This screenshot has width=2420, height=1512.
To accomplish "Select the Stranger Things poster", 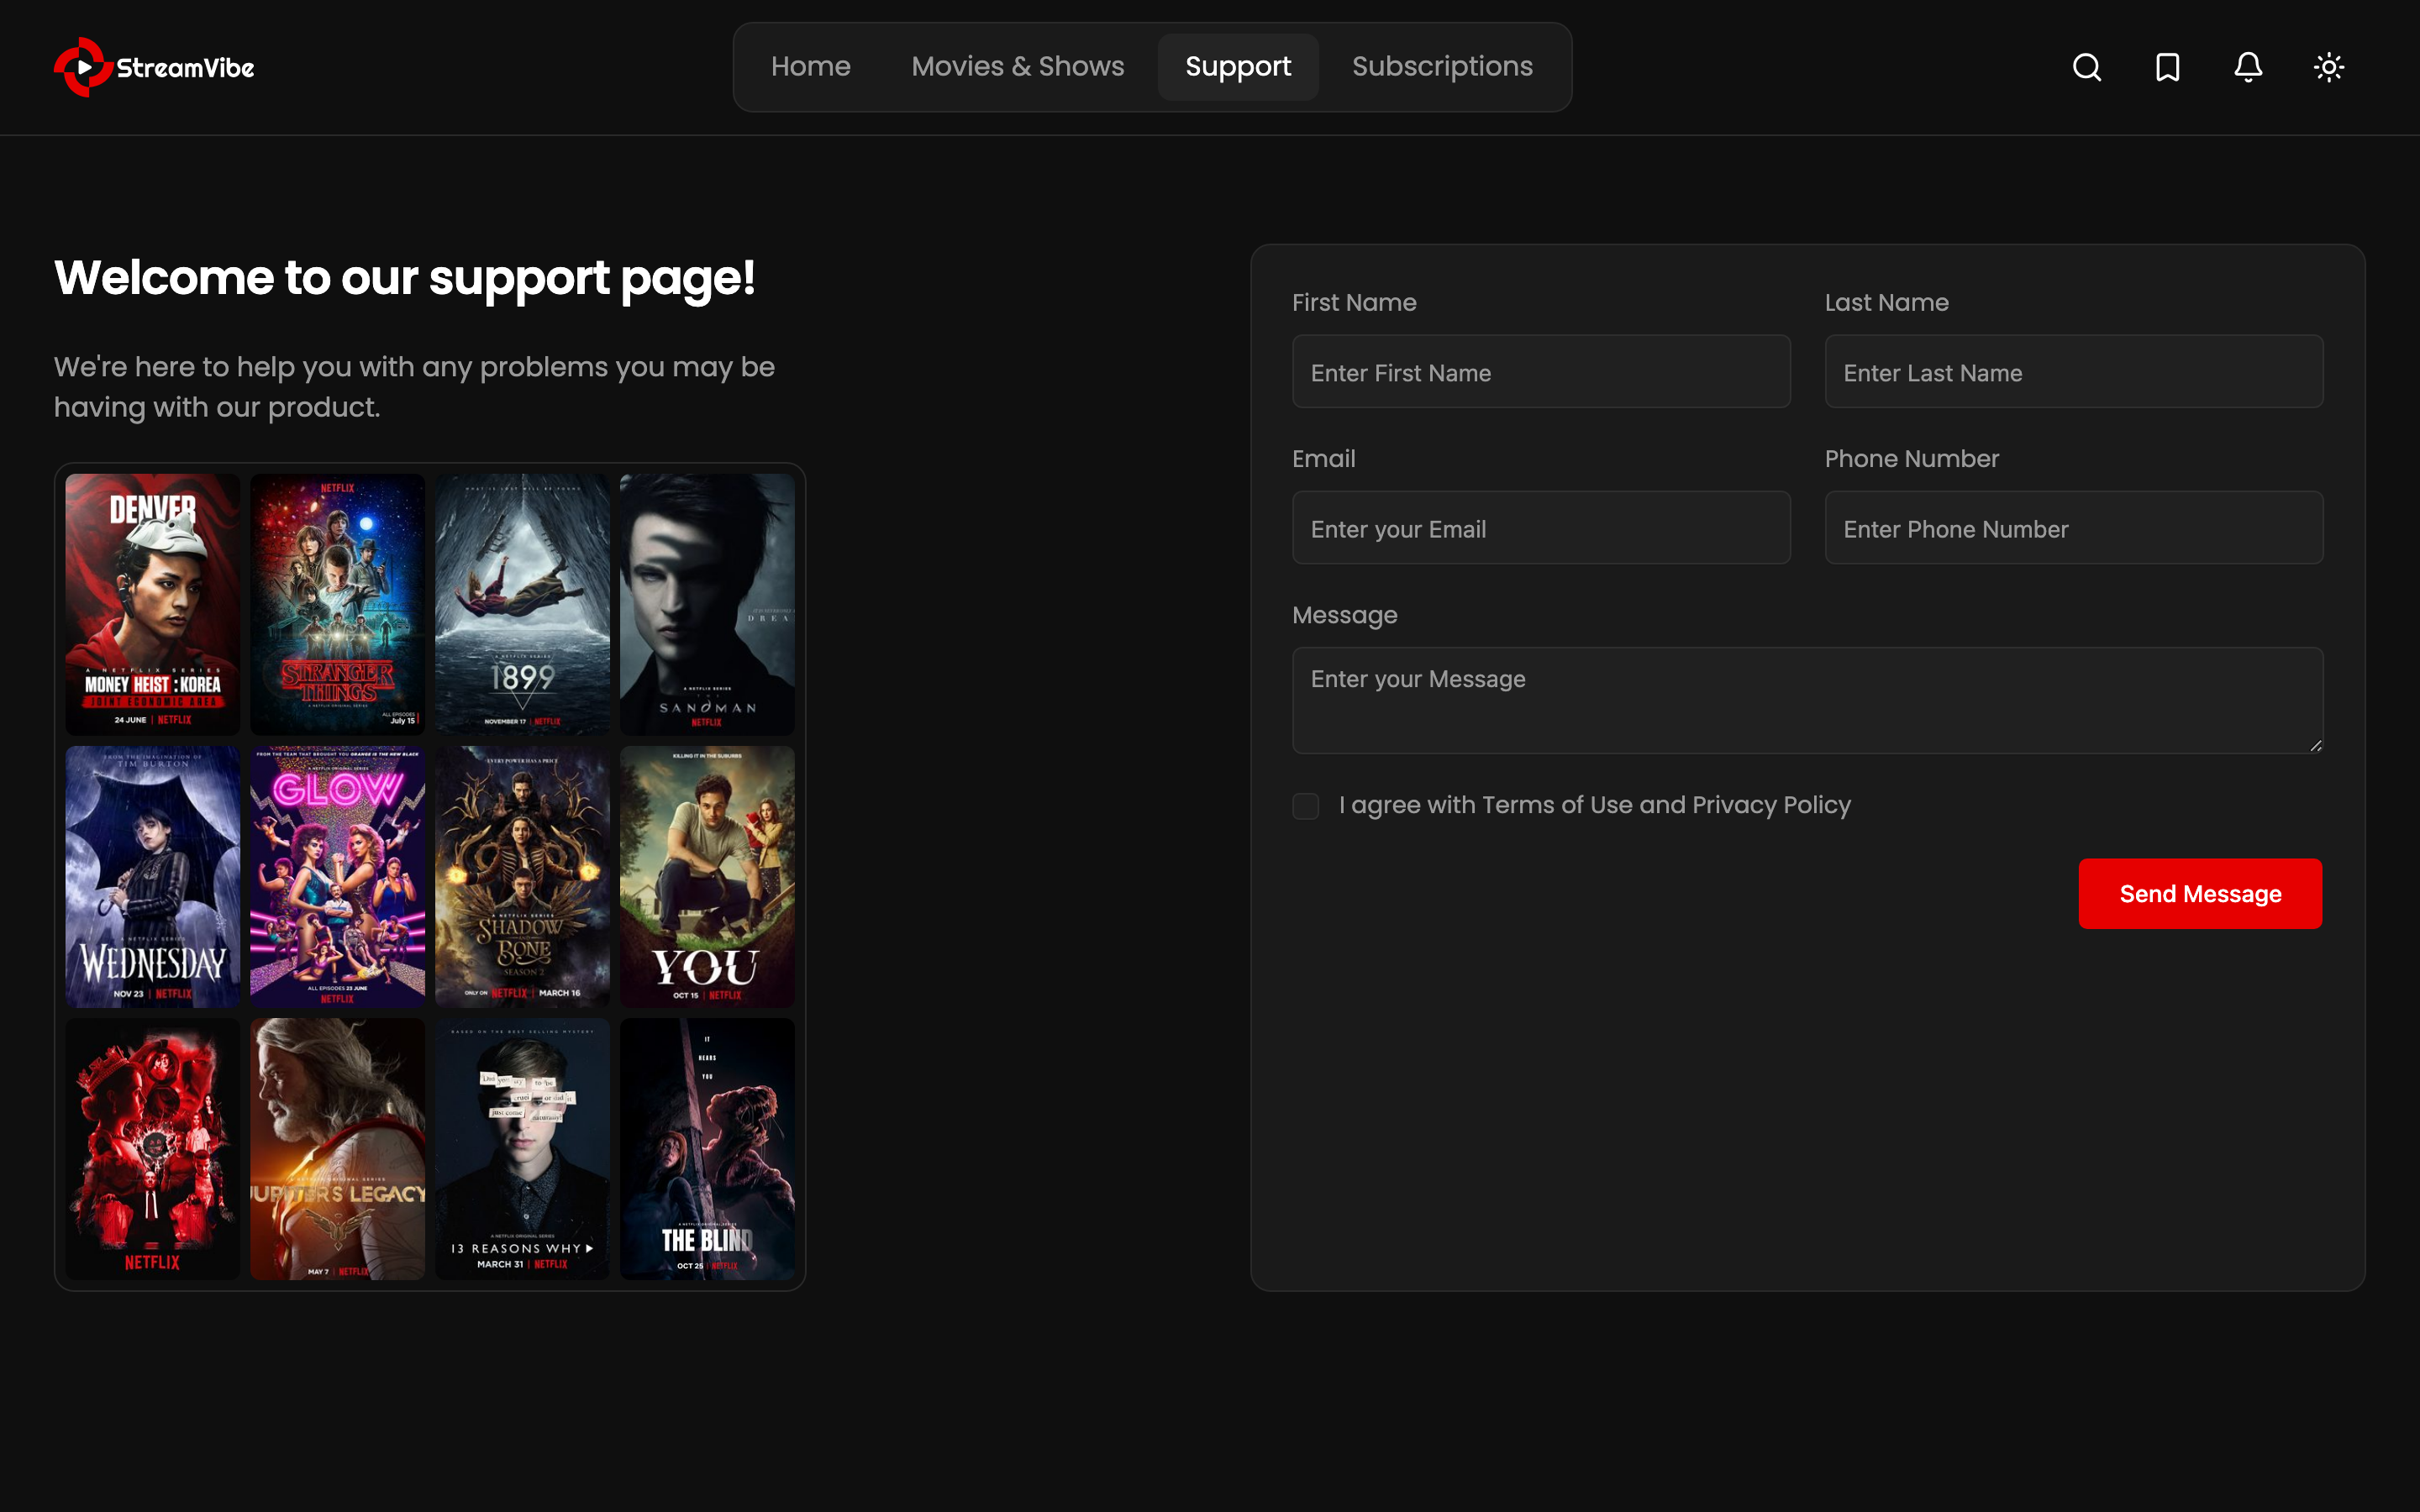I will point(337,605).
